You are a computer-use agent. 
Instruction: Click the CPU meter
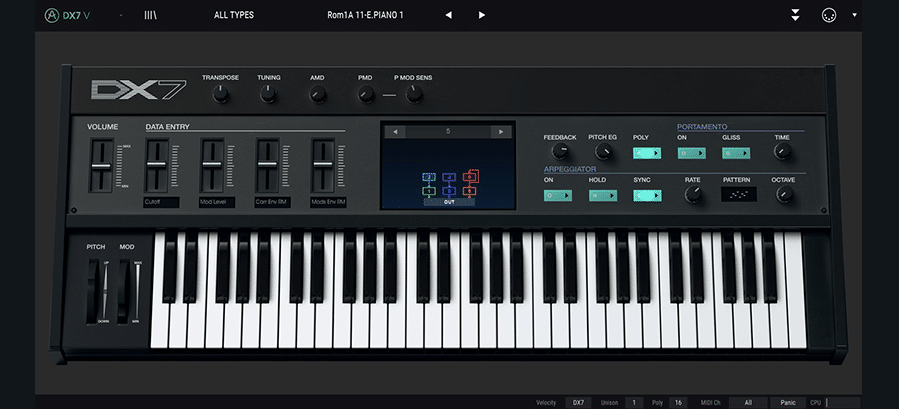(x=843, y=403)
